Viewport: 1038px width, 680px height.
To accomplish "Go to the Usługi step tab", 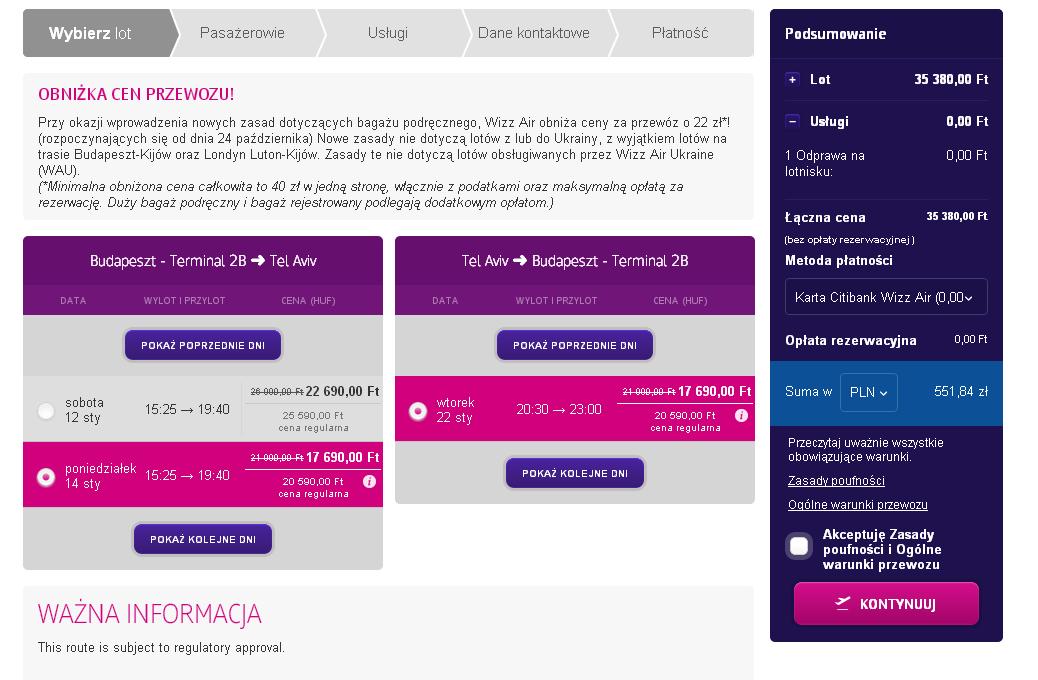I will tap(388, 33).
